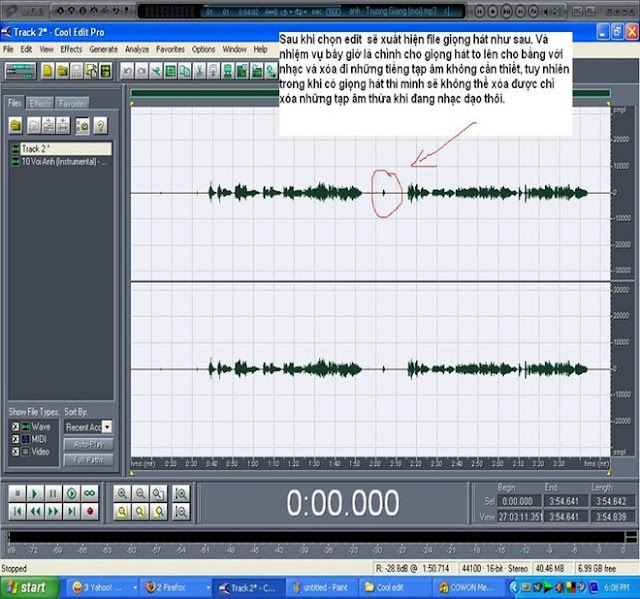
Task: Click the level meter bar above the dB scale
Action: (x=317, y=537)
